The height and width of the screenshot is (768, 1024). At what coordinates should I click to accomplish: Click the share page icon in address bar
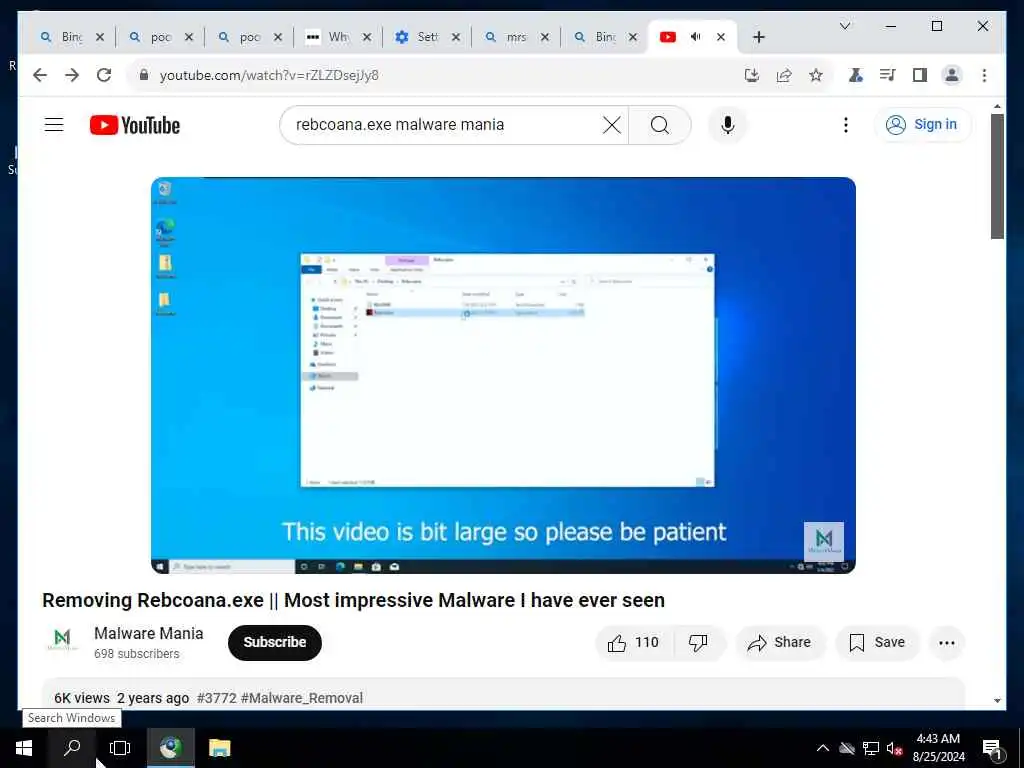tap(784, 75)
